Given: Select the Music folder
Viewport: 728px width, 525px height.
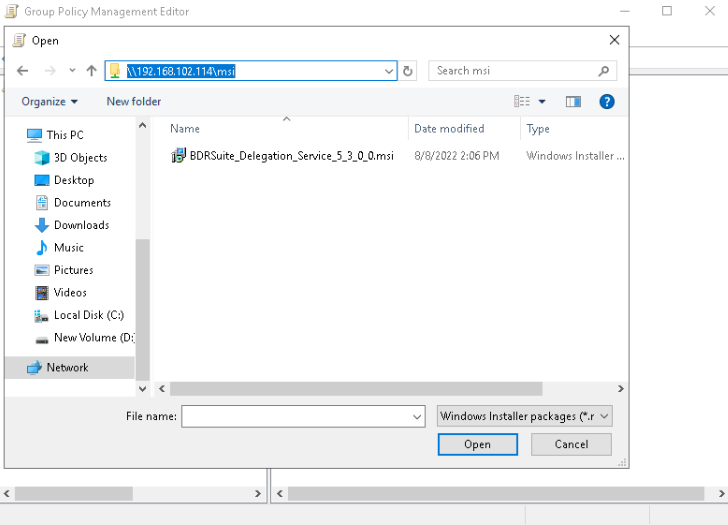Looking at the screenshot, I should click(x=68, y=247).
